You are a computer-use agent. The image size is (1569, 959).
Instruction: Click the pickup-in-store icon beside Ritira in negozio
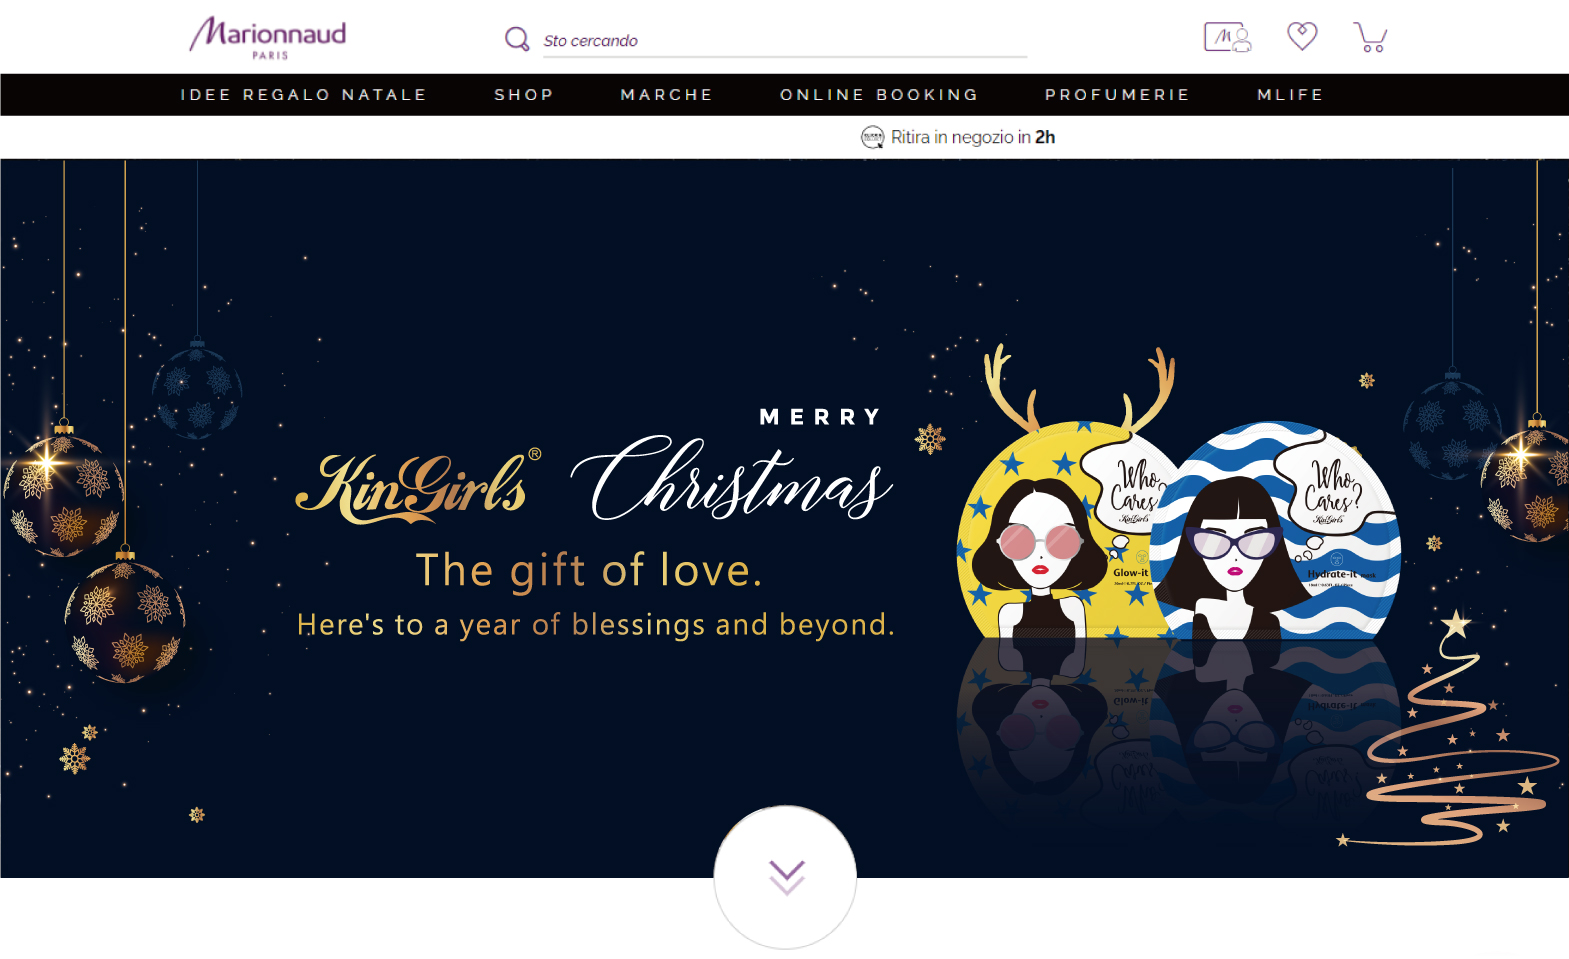[872, 137]
